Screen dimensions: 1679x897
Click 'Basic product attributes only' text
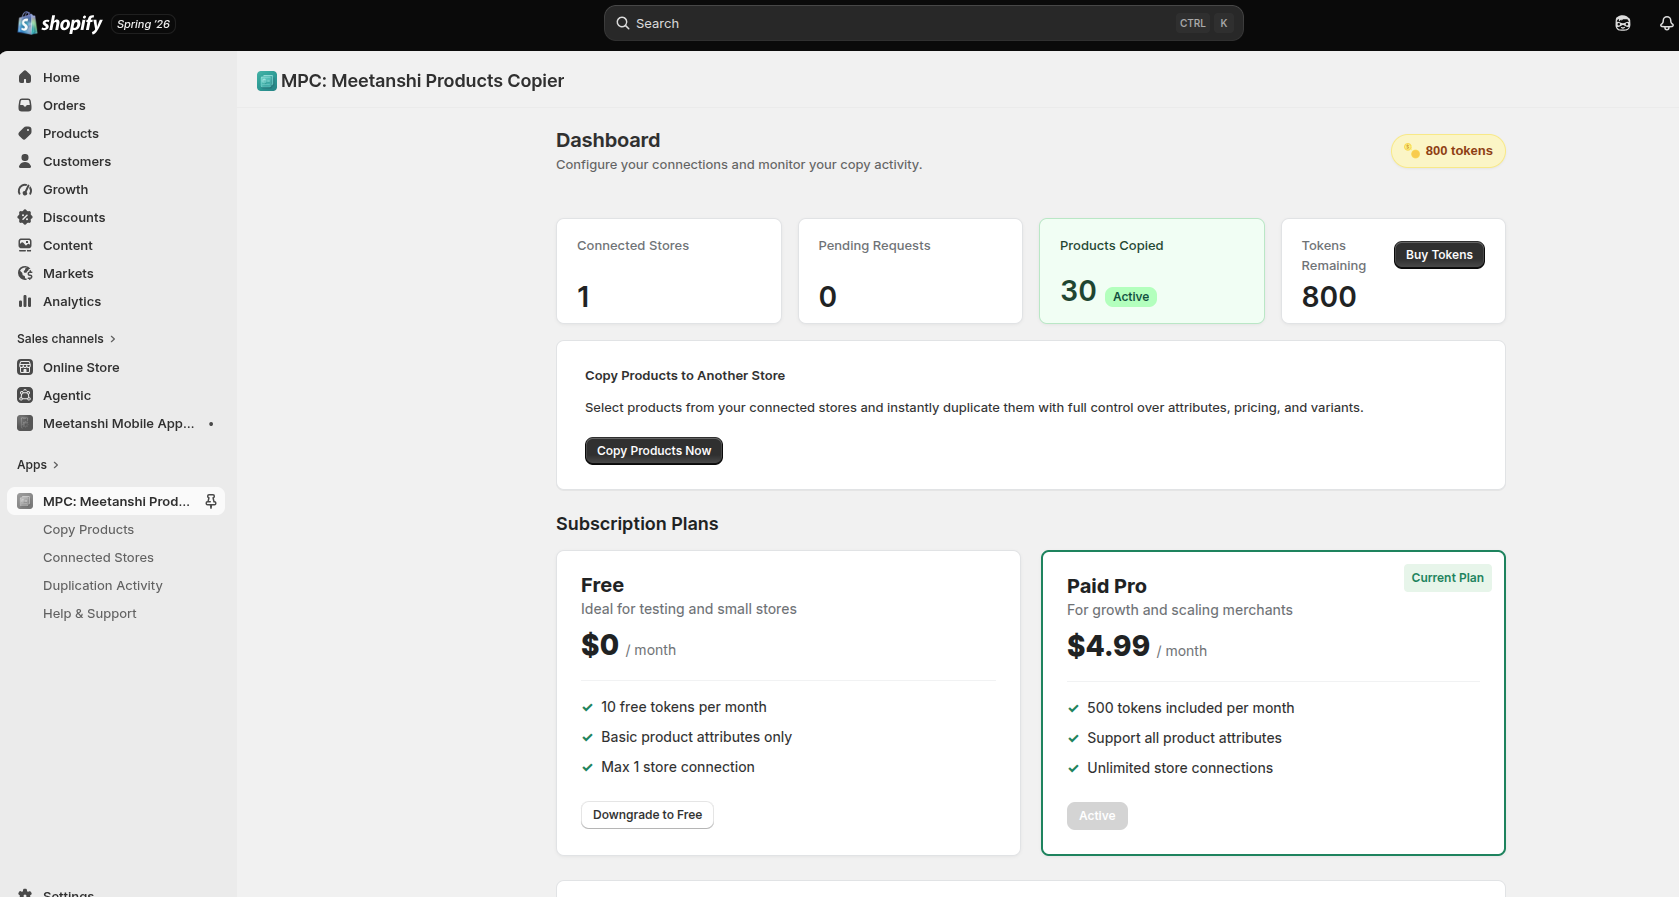pos(696,737)
